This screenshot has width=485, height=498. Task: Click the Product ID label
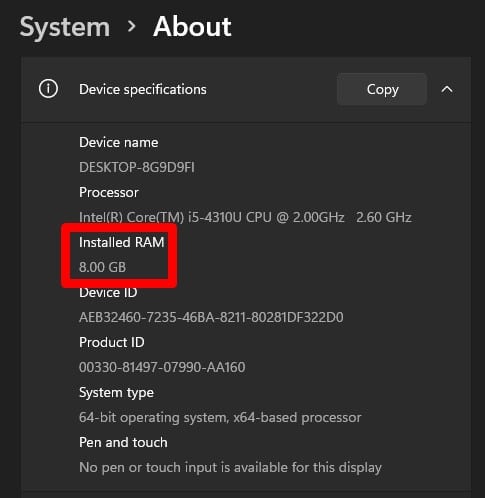[112, 342]
